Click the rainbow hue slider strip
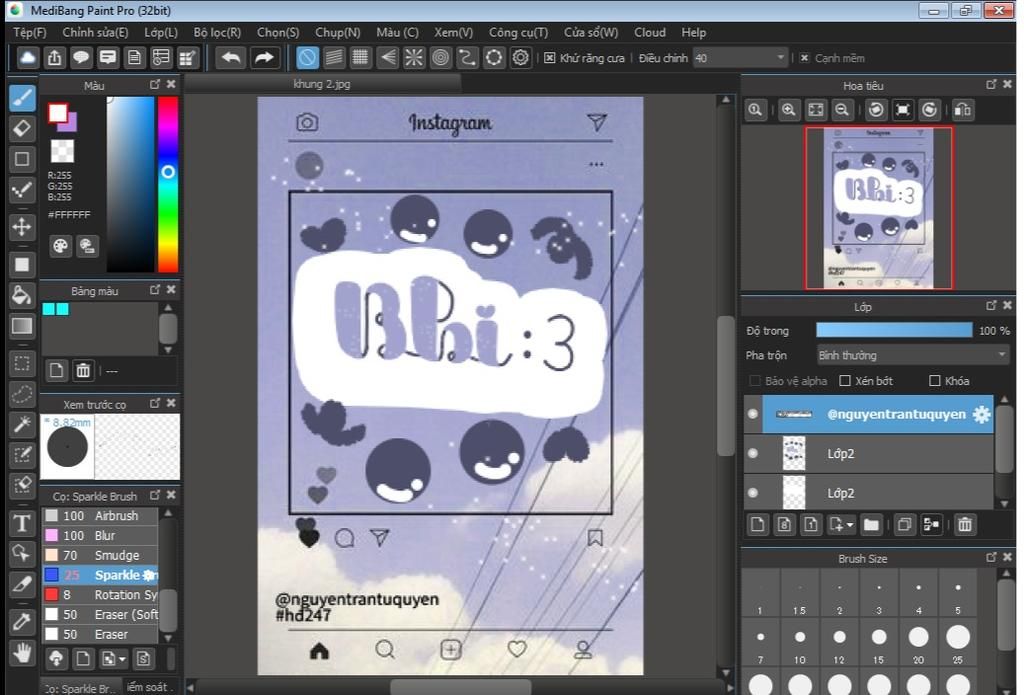The image size is (1024, 695). pos(168,184)
